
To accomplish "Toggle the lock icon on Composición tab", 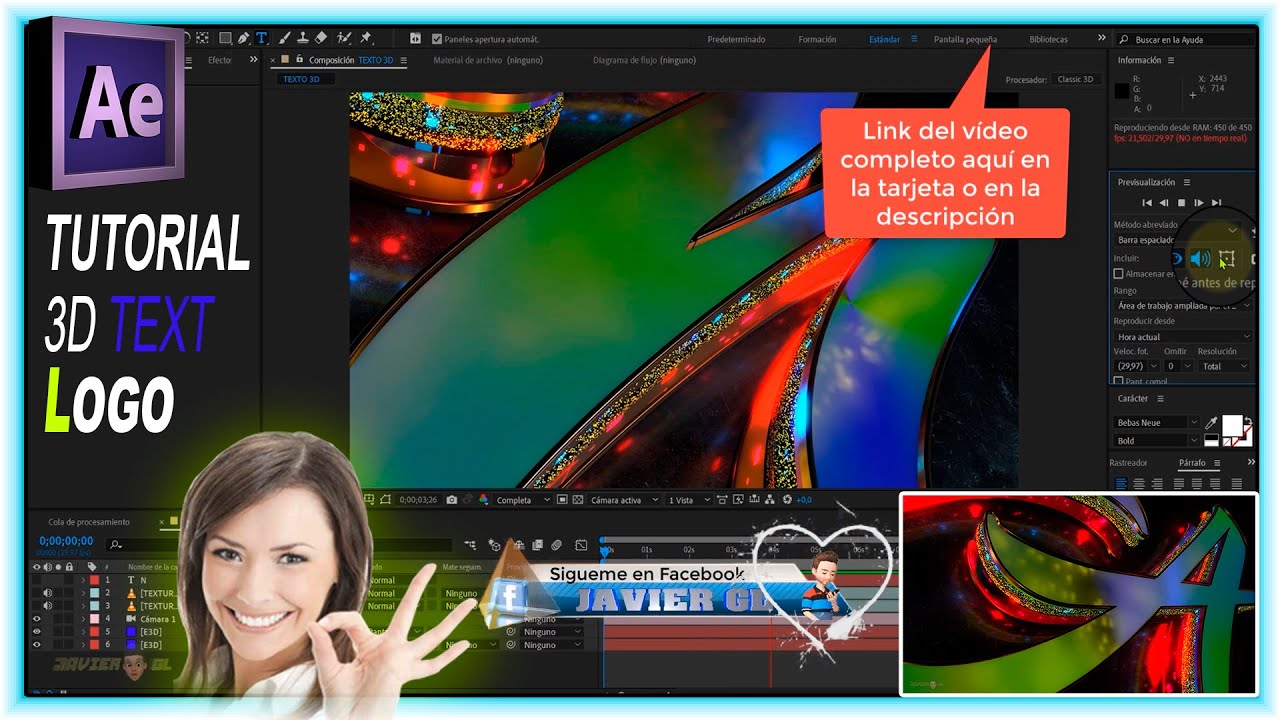I will (299, 59).
